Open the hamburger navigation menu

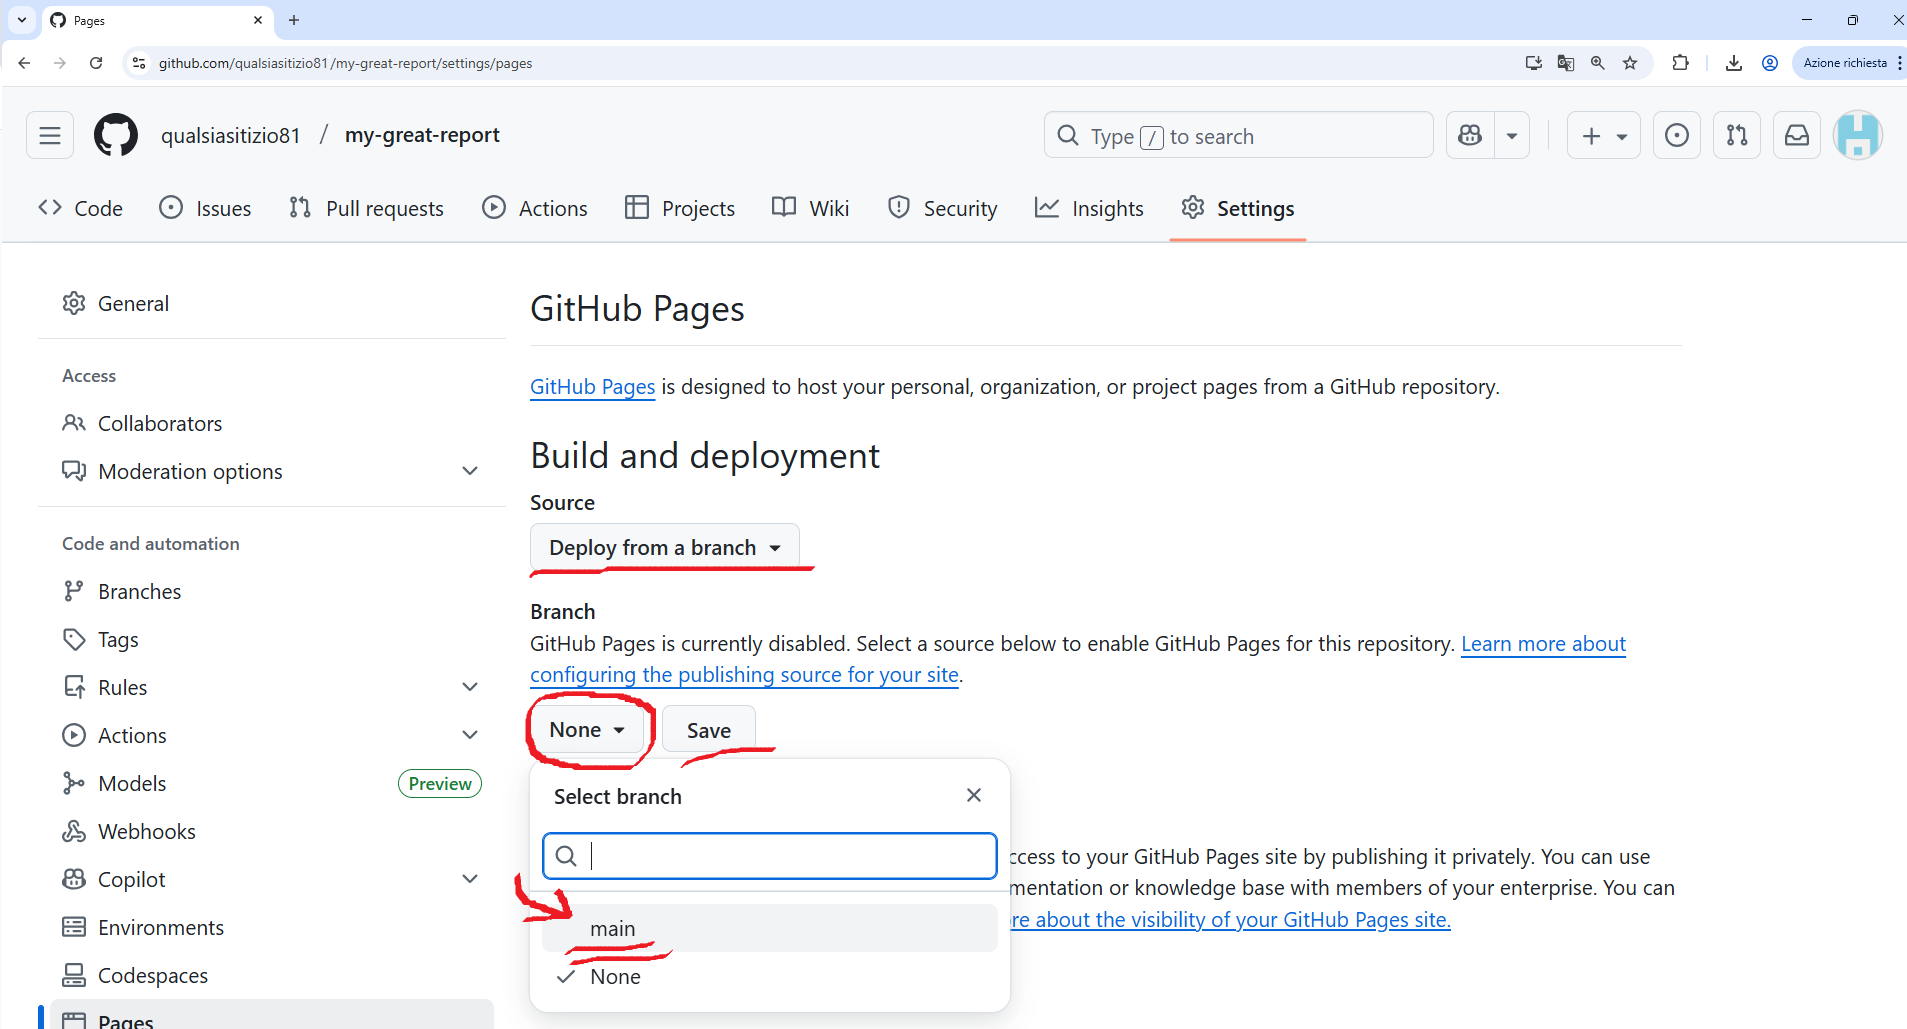point(50,135)
